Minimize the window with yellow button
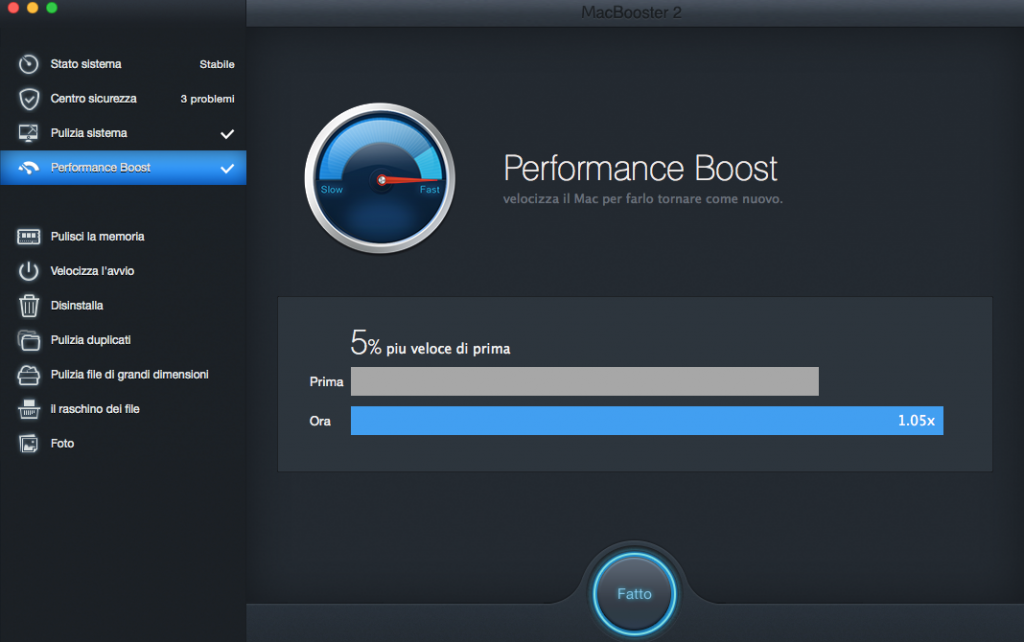 [x=33, y=8]
